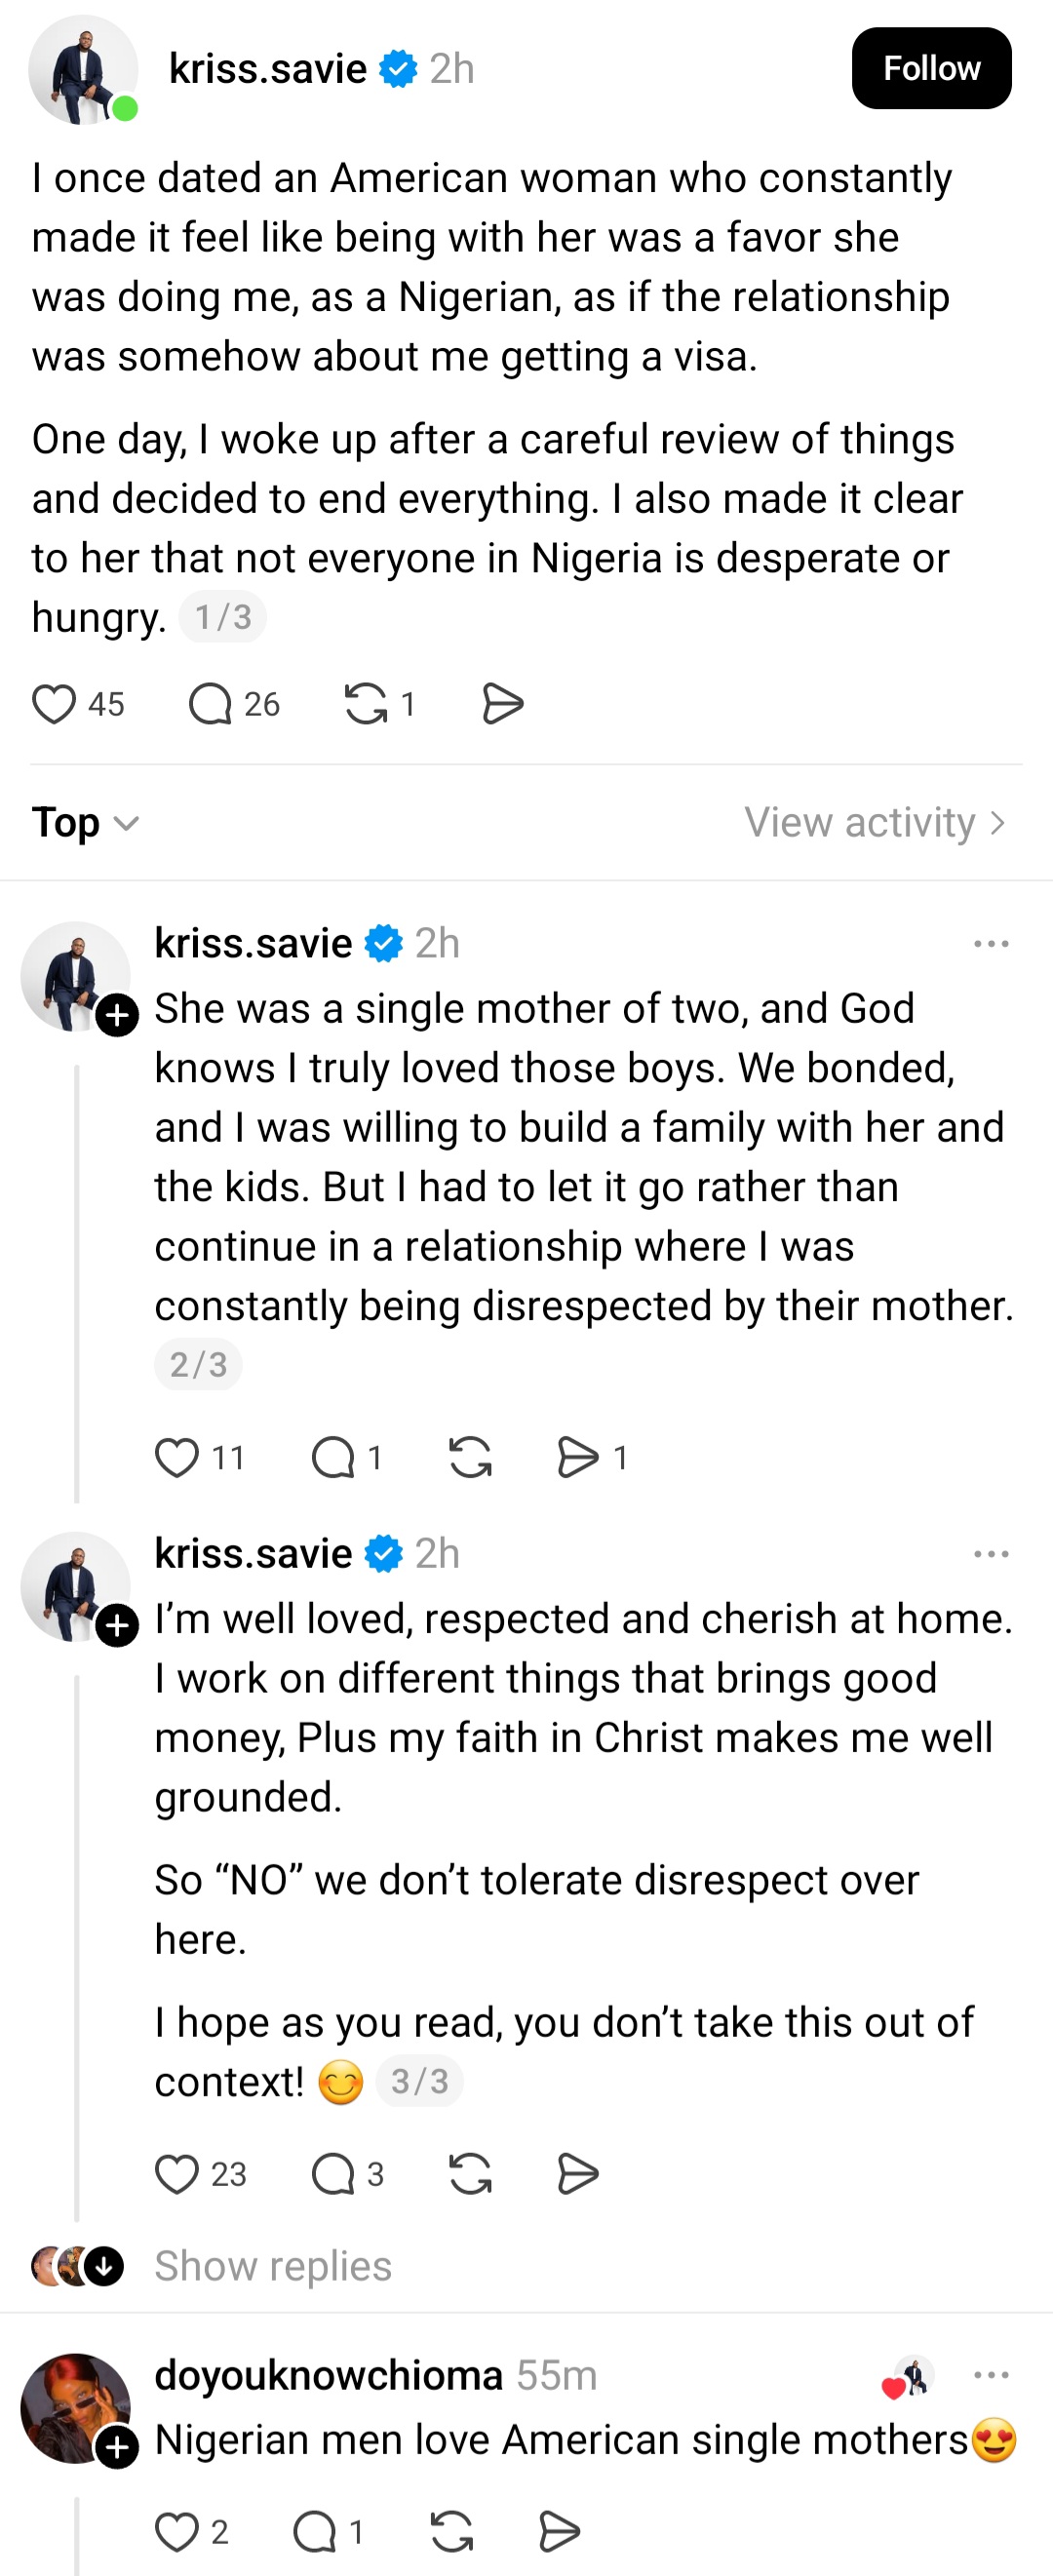Share the first post via direct message
Viewport: 1053px width, 2576px height.
[503, 702]
